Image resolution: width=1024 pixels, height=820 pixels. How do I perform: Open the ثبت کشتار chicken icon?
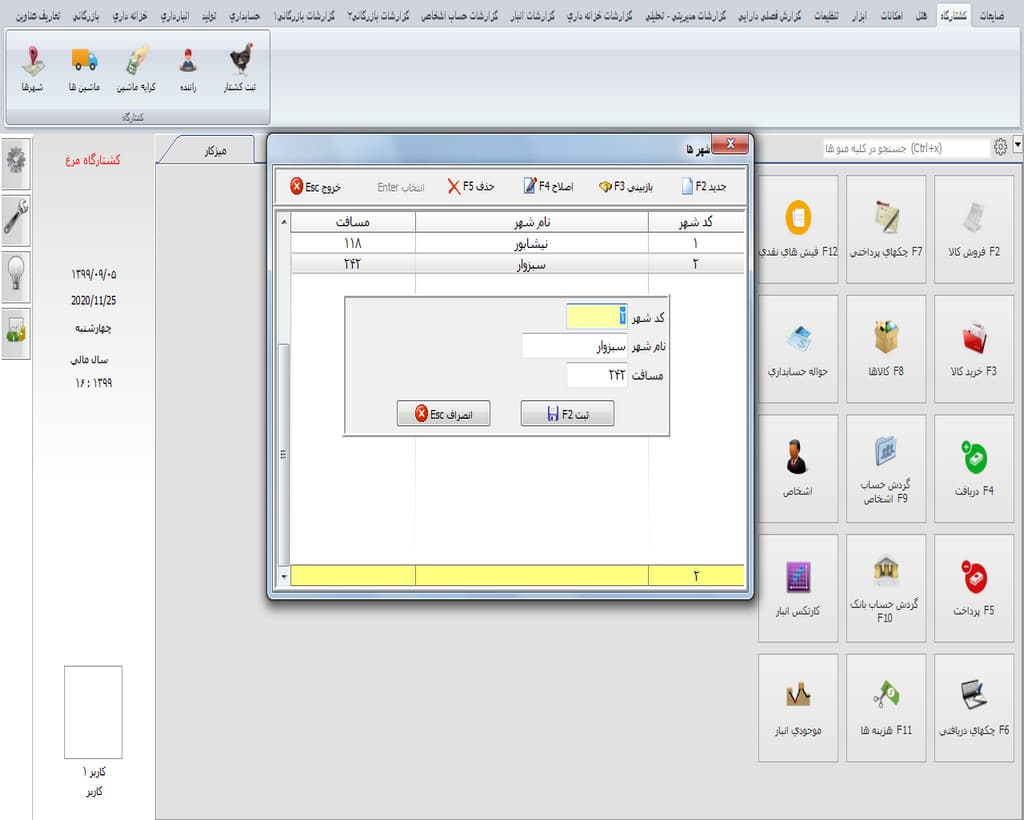click(240, 68)
